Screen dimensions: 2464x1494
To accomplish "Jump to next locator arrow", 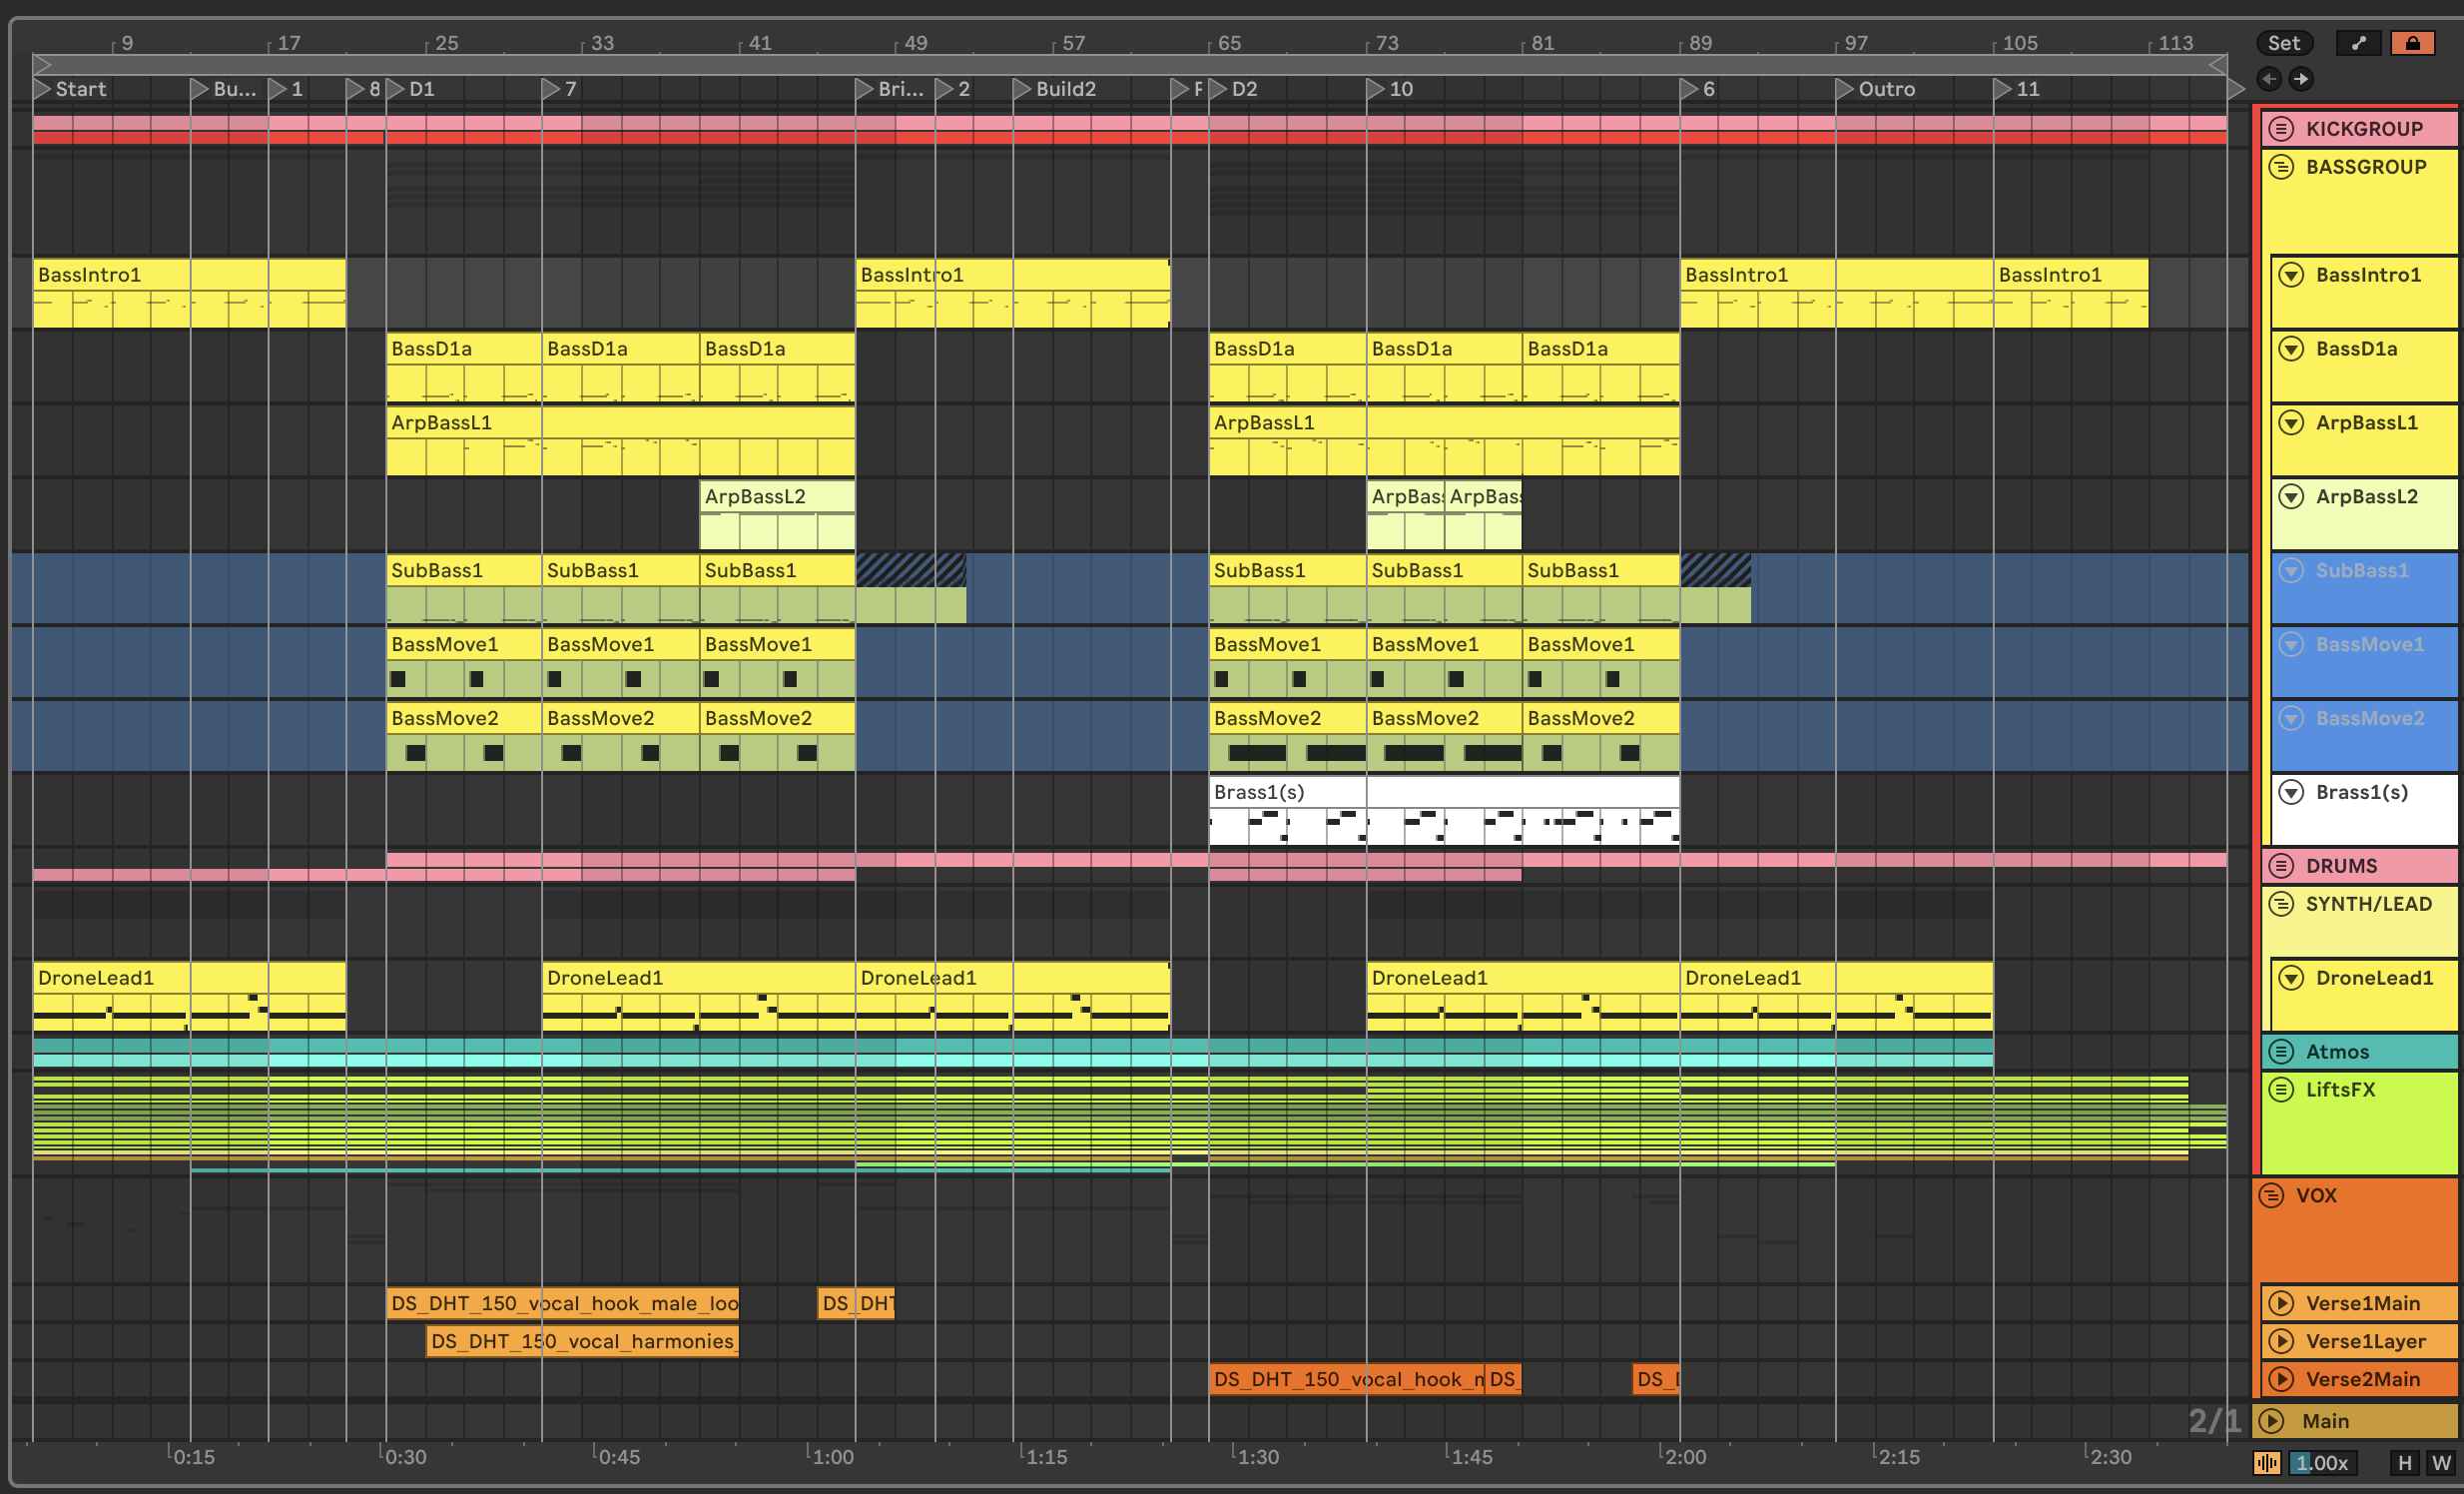I will click(2301, 79).
